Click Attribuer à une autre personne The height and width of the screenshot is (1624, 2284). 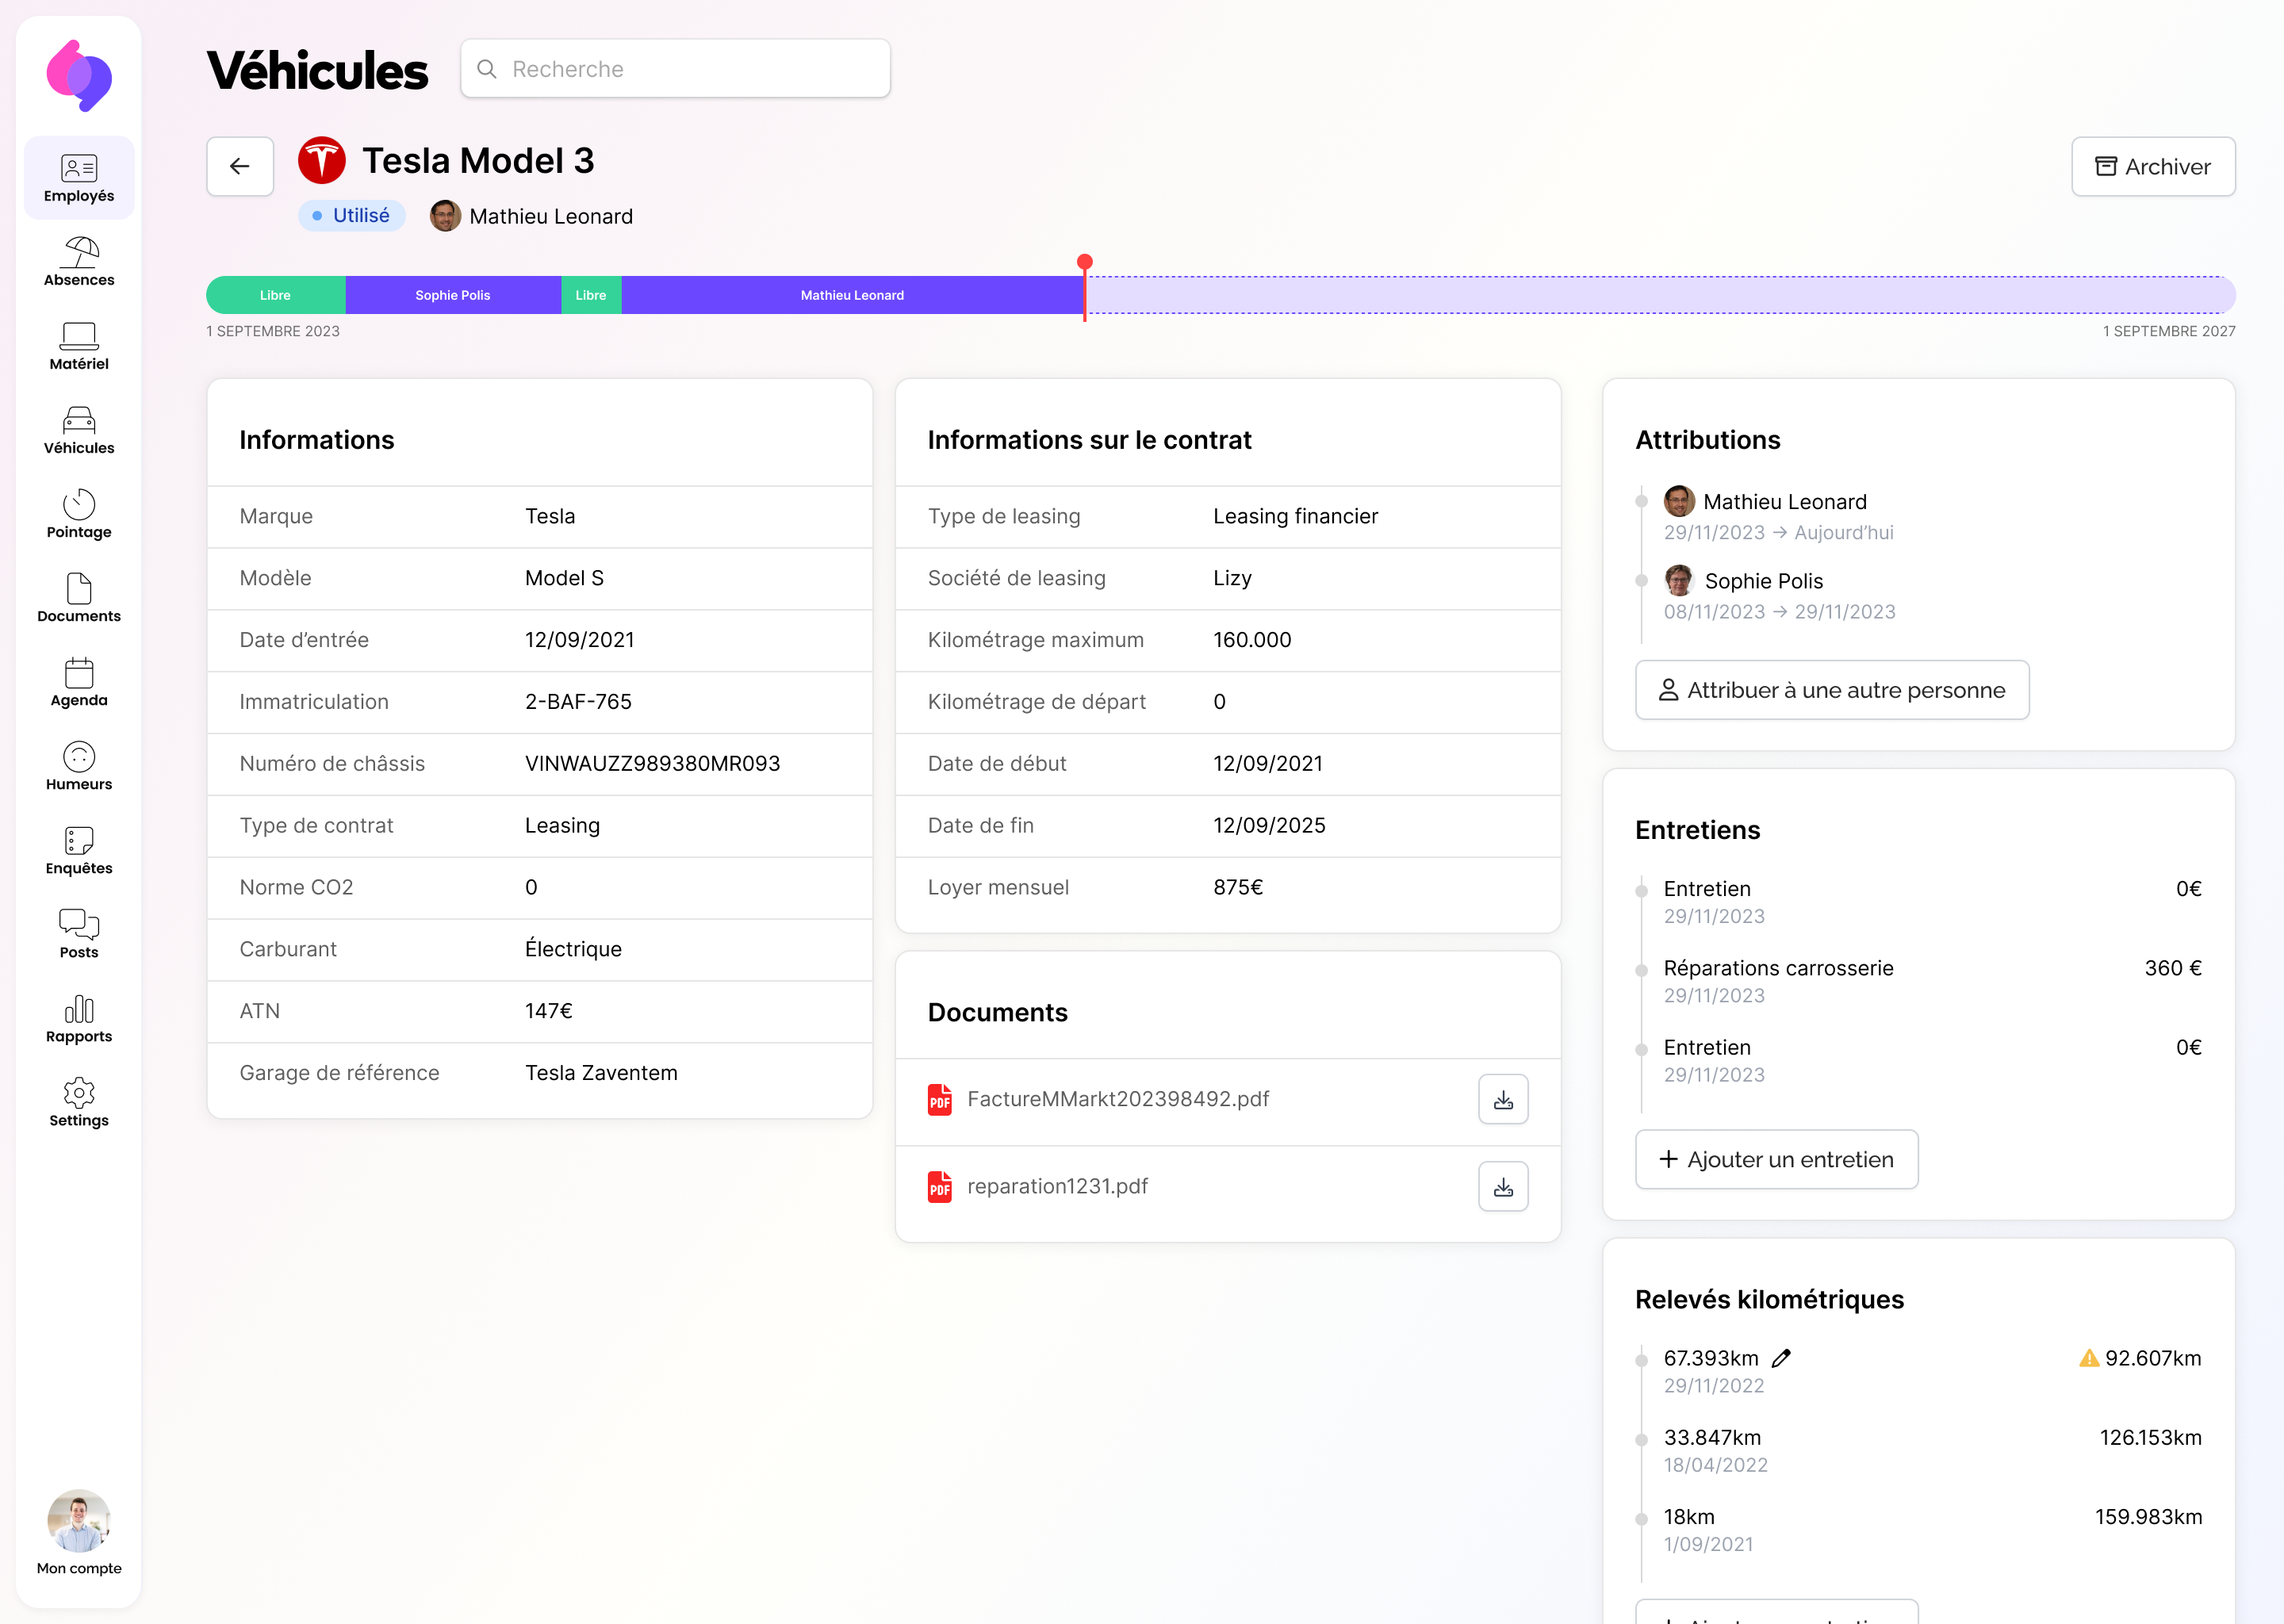click(1832, 690)
